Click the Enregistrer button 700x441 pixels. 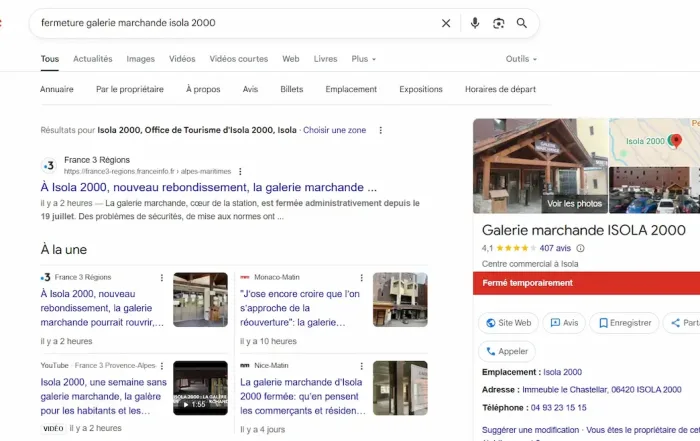[625, 323]
